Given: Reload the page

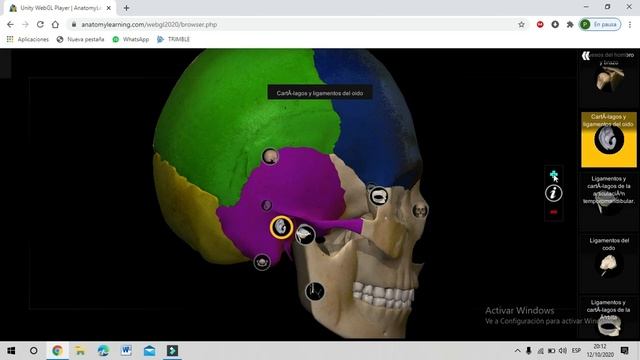Looking at the screenshot, I should coord(40,24).
